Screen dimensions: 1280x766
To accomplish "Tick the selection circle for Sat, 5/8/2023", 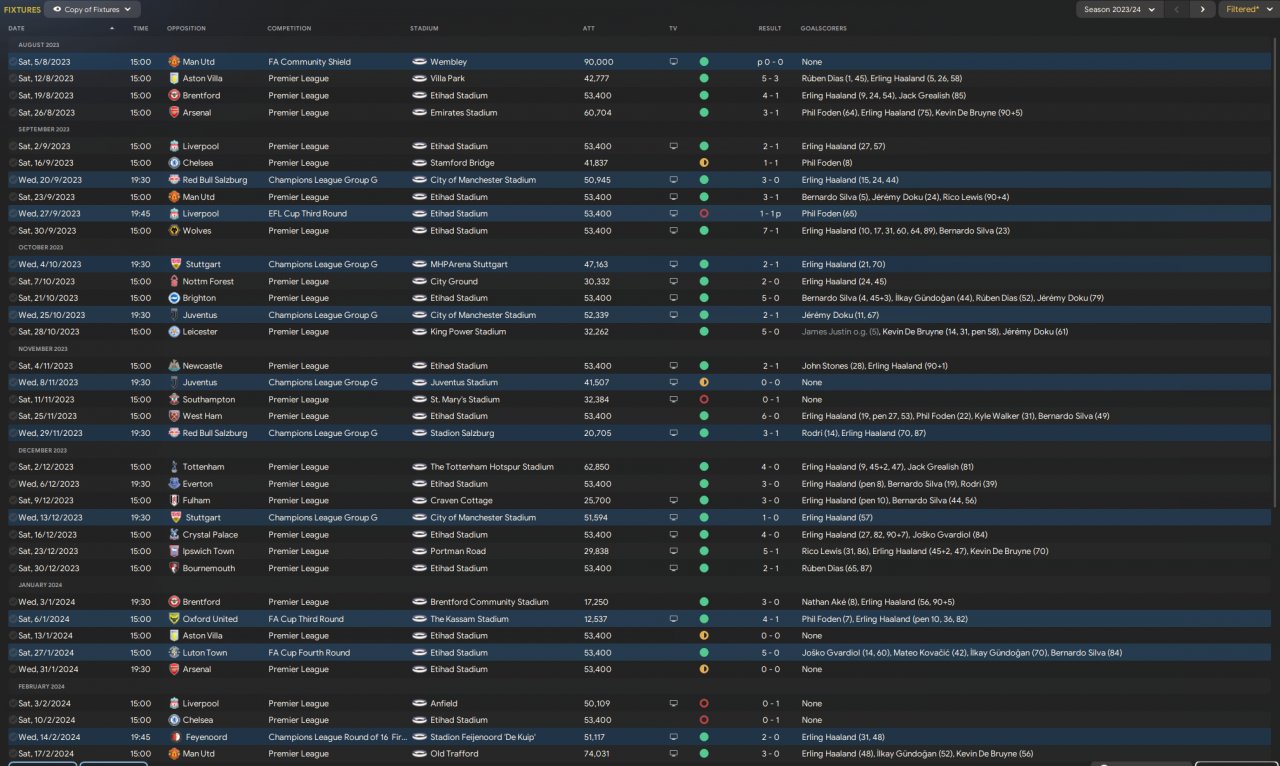I will tap(13, 62).
